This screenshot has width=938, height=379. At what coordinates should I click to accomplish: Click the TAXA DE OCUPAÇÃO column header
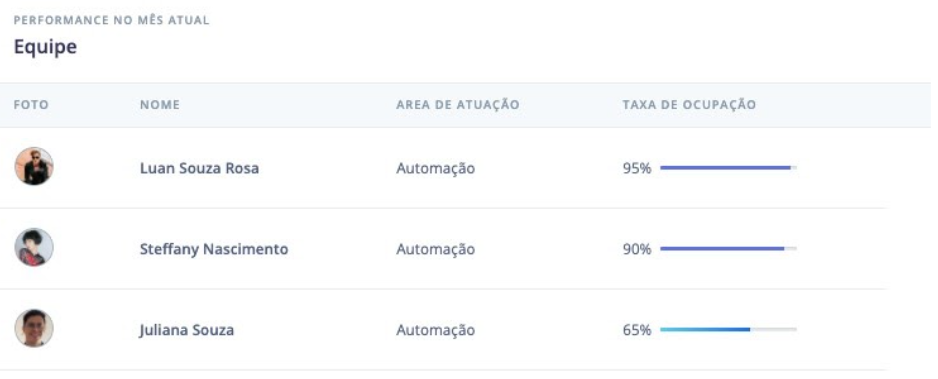pos(689,105)
